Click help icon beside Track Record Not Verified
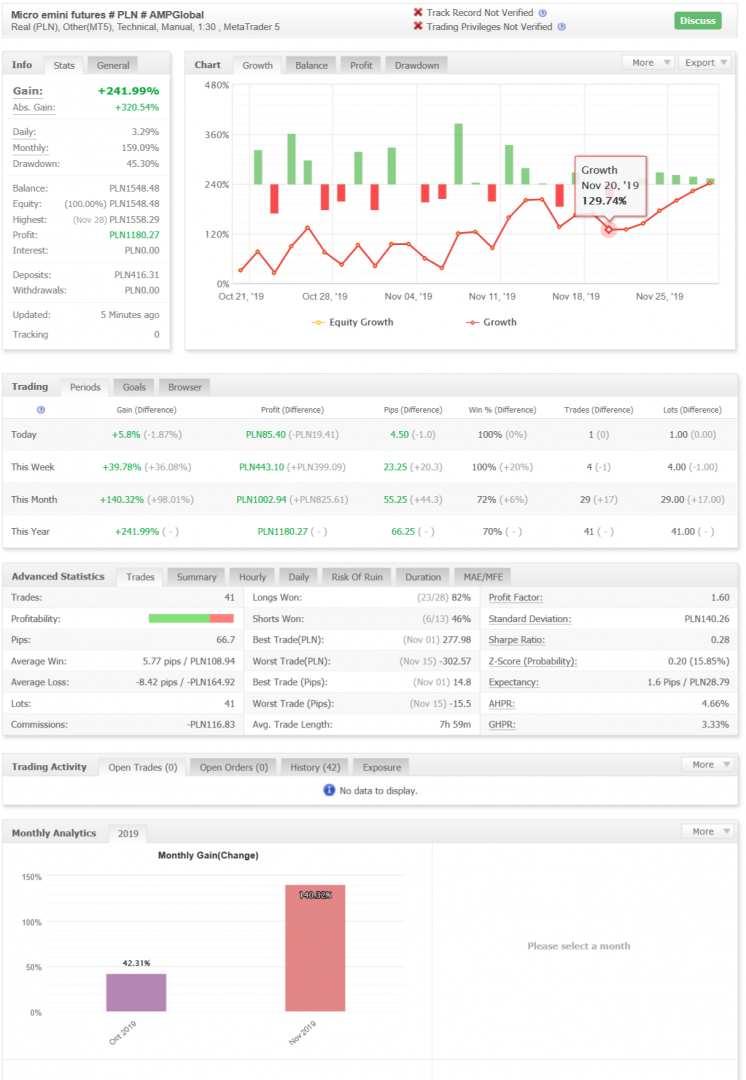Viewport: 746px width, 1080px height. pyautogui.click(x=543, y=13)
